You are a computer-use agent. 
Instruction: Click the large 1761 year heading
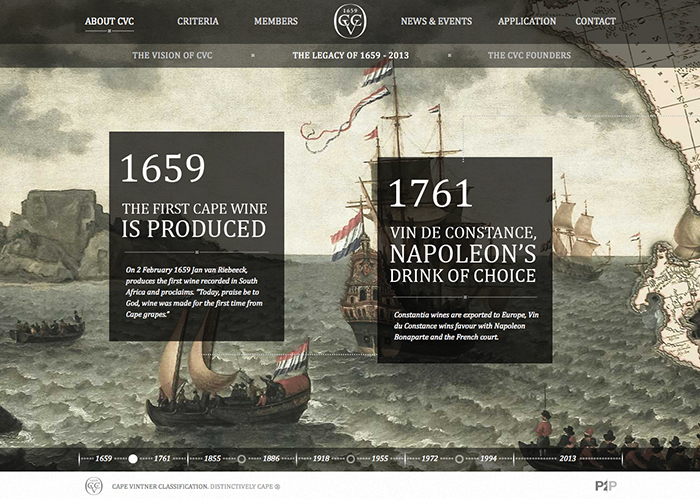click(431, 193)
